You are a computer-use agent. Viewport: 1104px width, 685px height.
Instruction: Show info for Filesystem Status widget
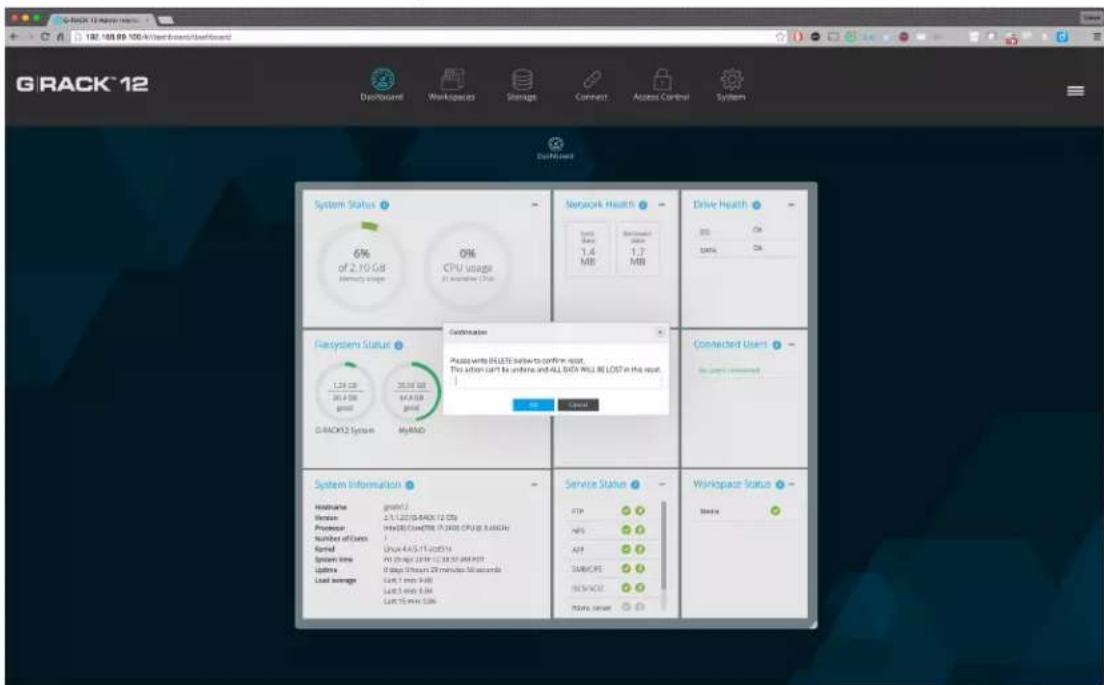point(399,346)
